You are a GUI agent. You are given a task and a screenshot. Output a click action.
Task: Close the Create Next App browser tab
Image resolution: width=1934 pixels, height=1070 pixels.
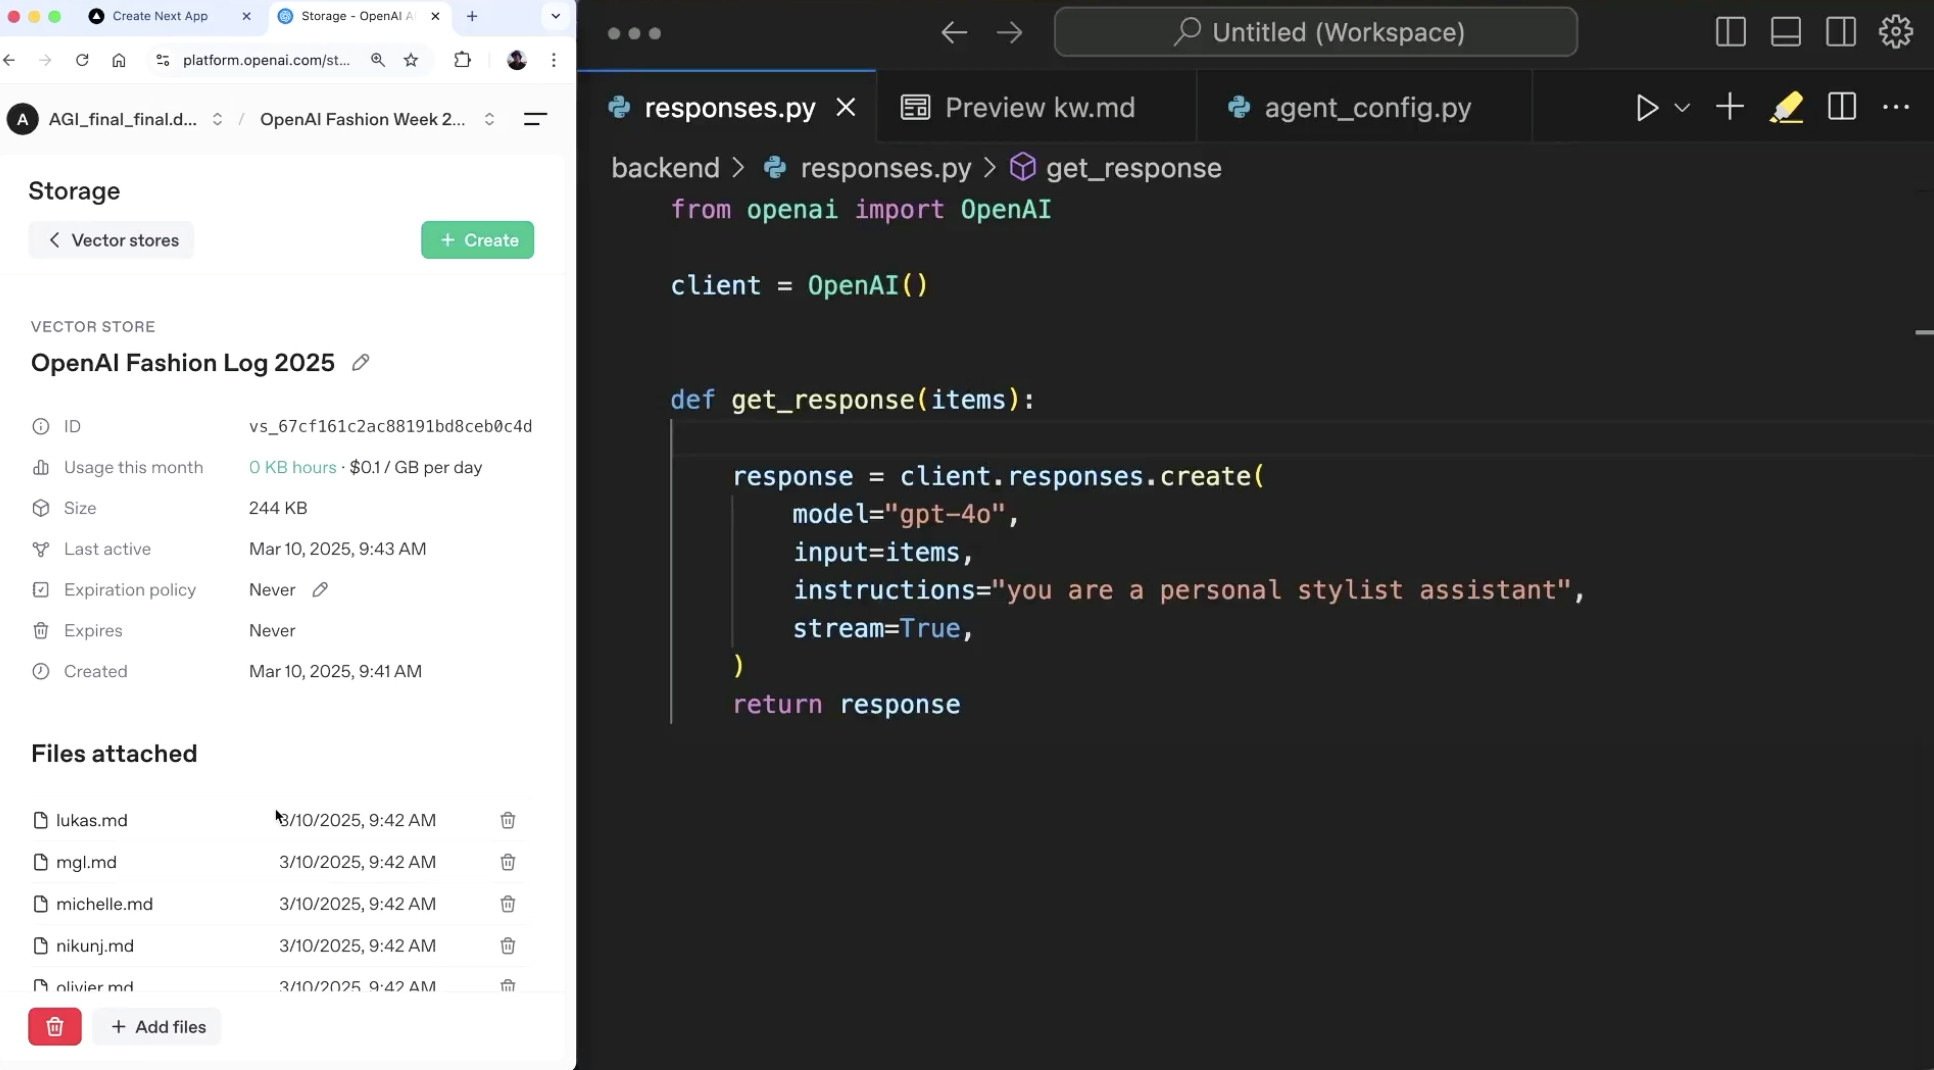247,16
